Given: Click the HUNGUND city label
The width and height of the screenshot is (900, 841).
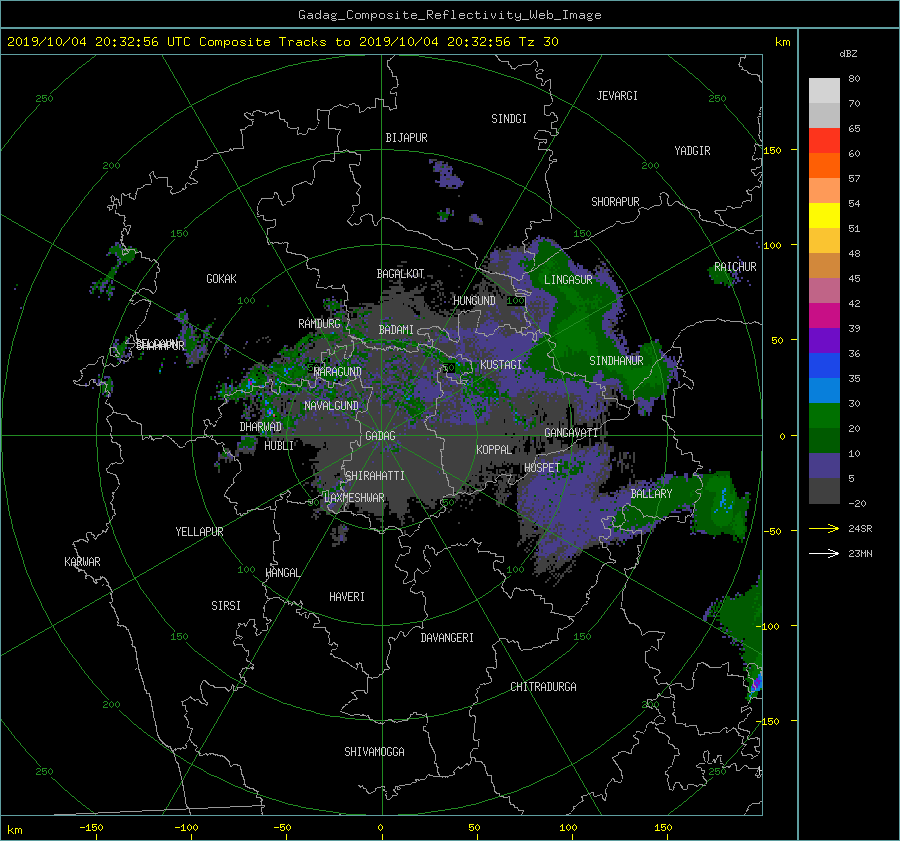Looking at the screenshot, I should pos(474,301).
